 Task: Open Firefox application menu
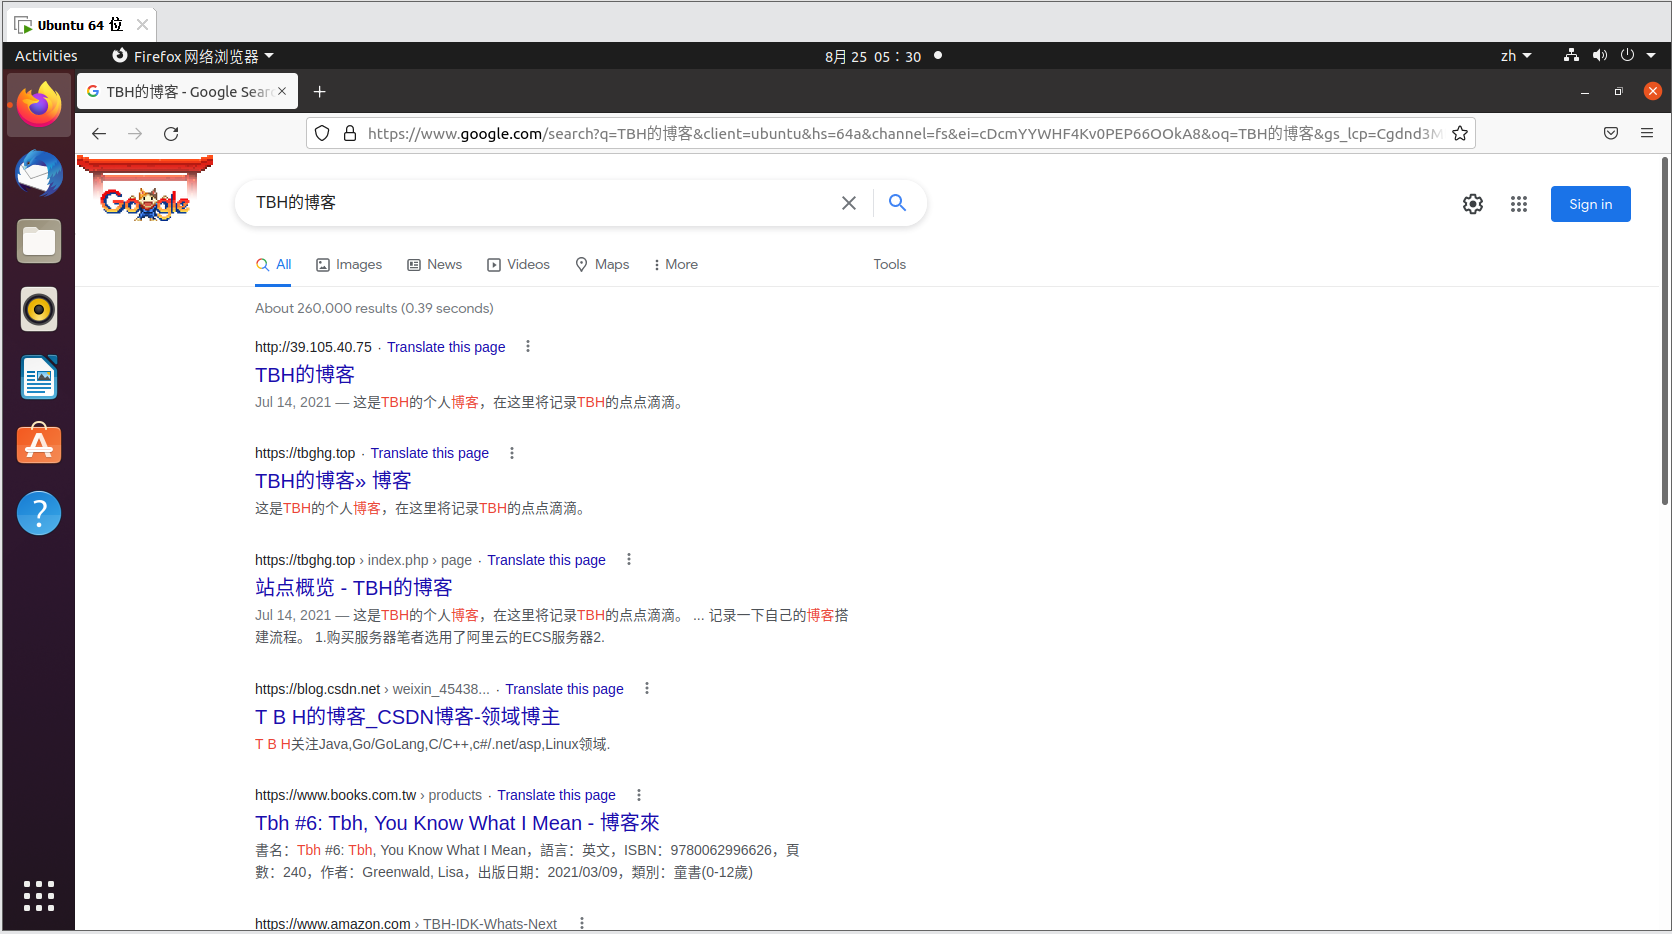pos(1646,134)
